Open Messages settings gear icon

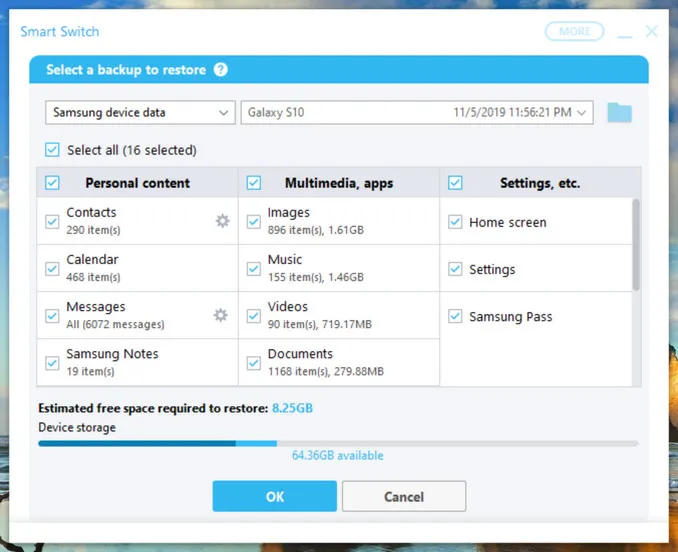[x=221, y=315]
